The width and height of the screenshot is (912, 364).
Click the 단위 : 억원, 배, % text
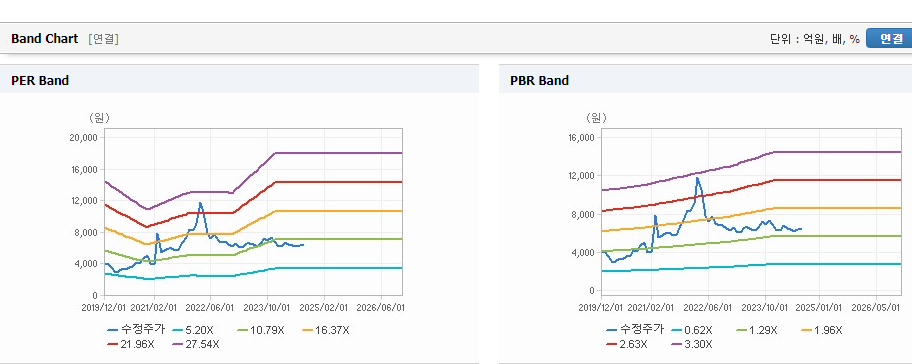[x=815, y=39]
